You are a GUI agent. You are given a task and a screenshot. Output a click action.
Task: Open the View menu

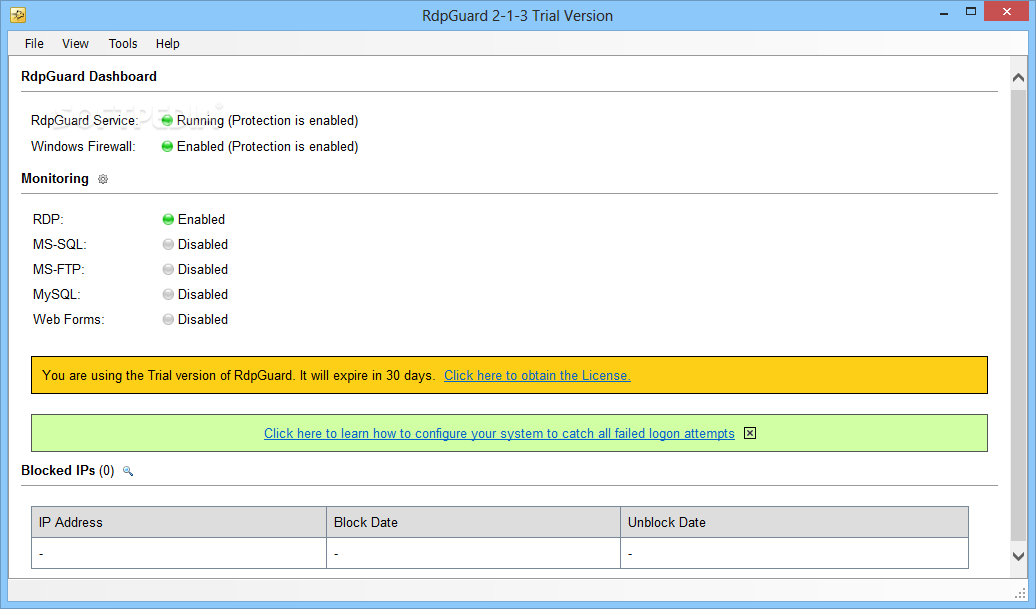point(75,44)
